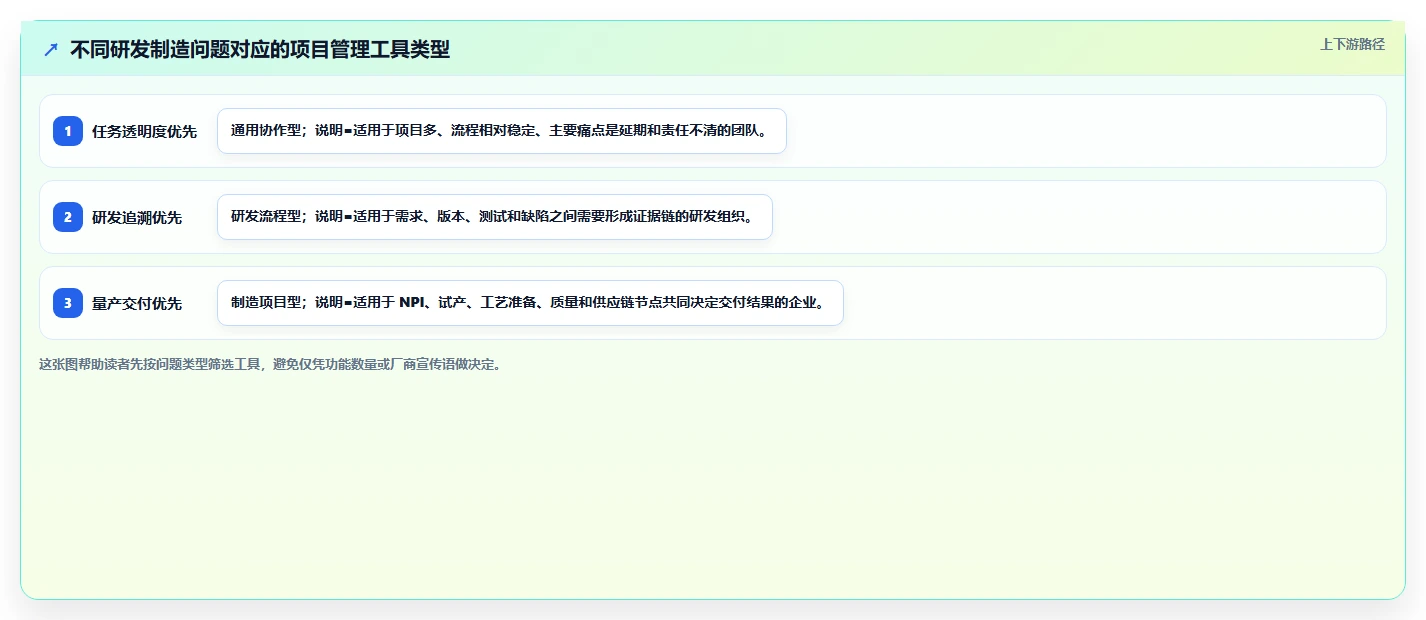Select the 任务透明度优先 label

click(144, 132)
